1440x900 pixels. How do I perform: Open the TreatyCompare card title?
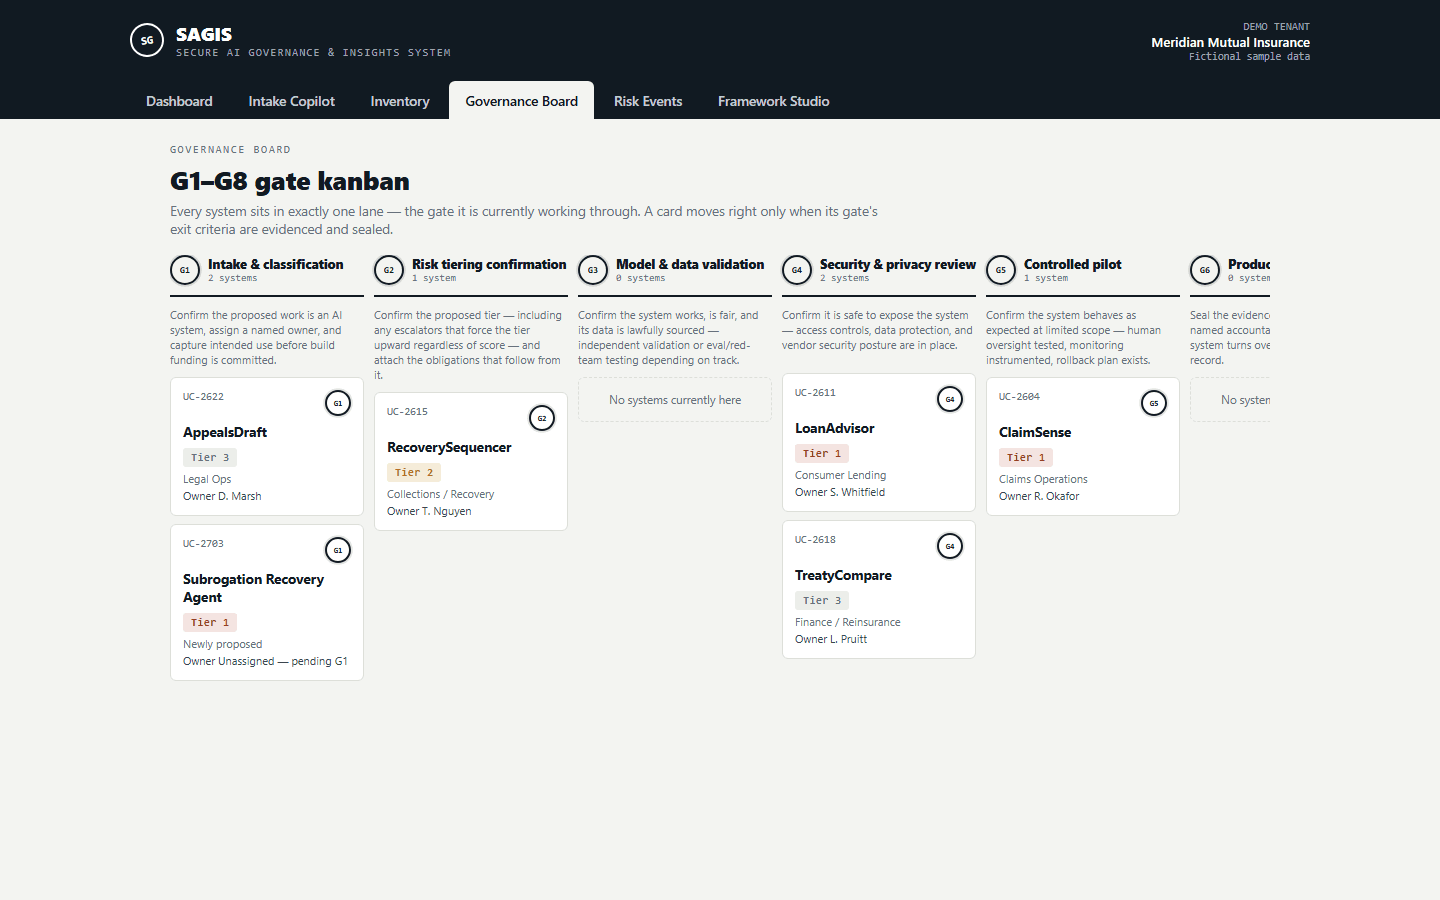point(843,575)
